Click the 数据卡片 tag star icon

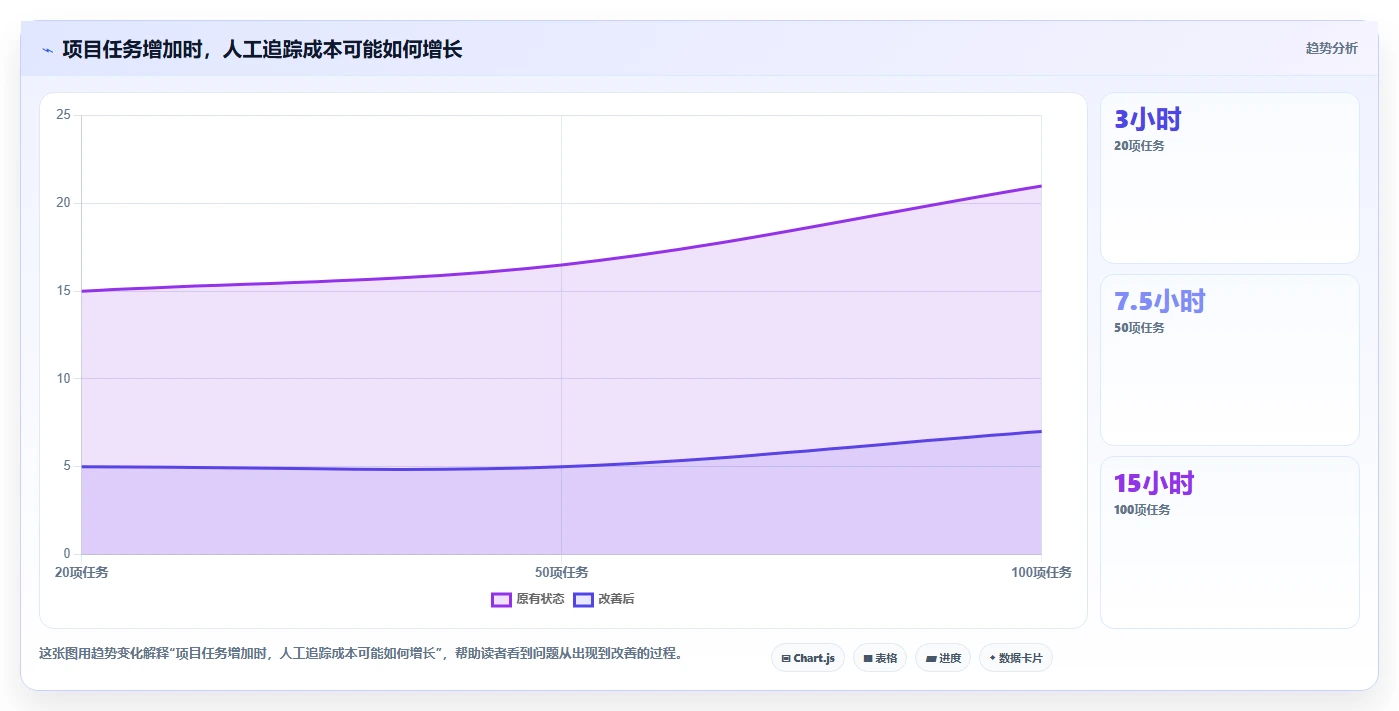(992, 658)
